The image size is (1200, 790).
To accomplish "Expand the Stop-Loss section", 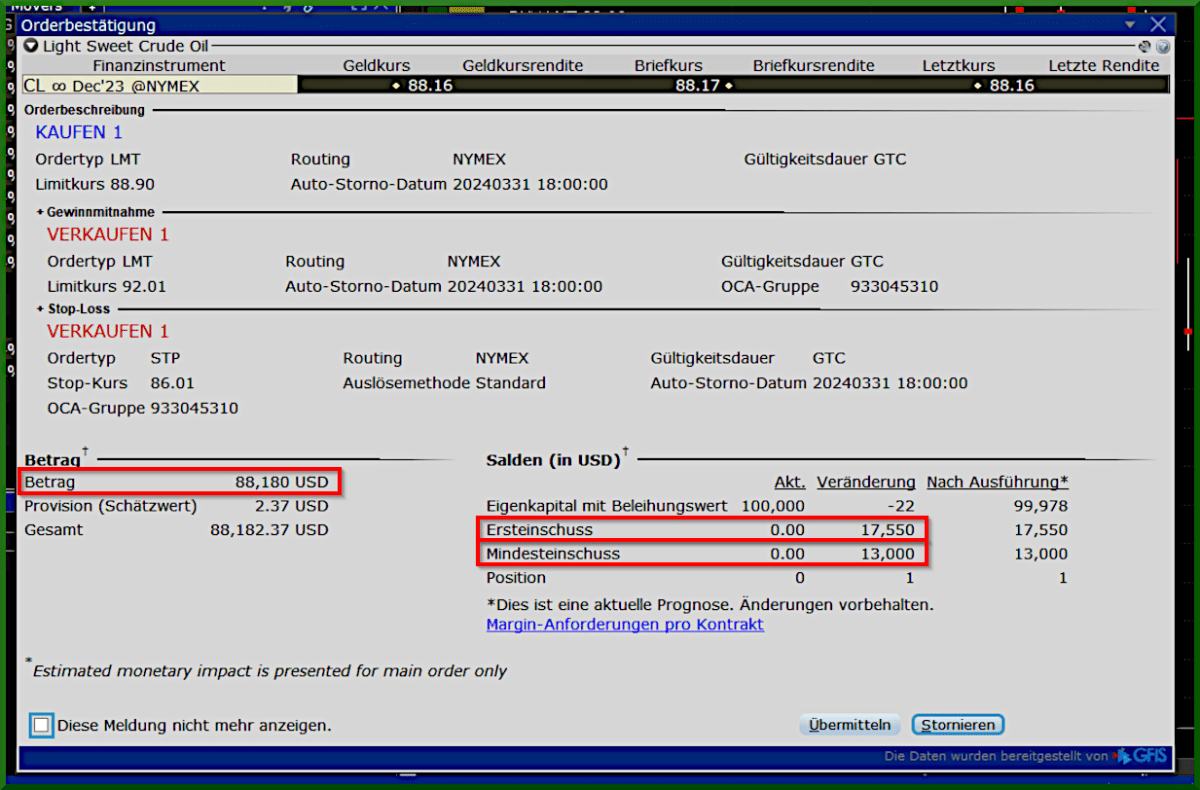I will (x=38, y=309).
